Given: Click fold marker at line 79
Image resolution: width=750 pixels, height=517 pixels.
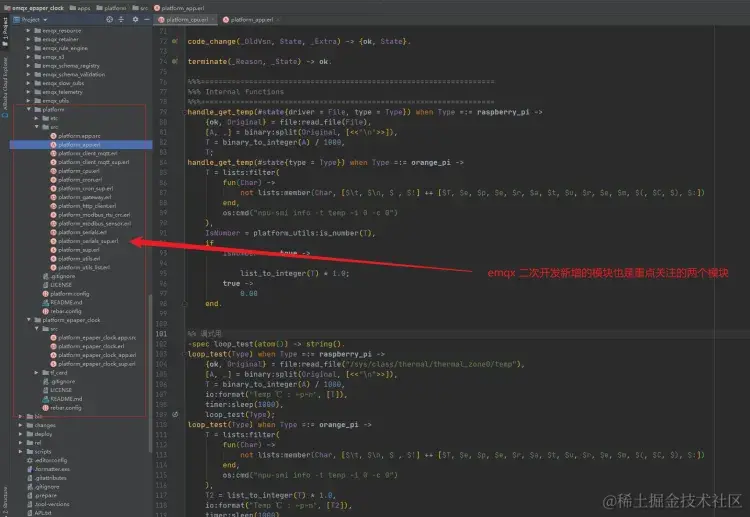Looking at the screenshot, I should 184,112.
